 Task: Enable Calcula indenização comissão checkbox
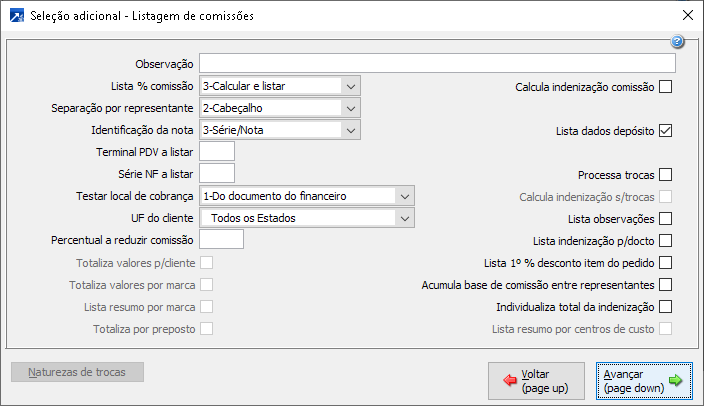point(666,87)
